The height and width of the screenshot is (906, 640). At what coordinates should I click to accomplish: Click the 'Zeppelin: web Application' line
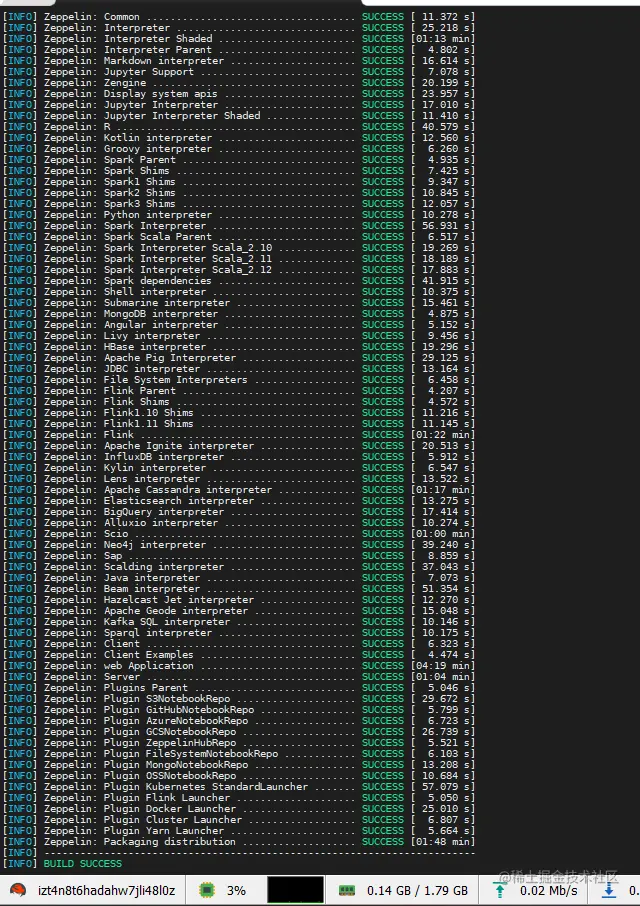click(239, 666)
